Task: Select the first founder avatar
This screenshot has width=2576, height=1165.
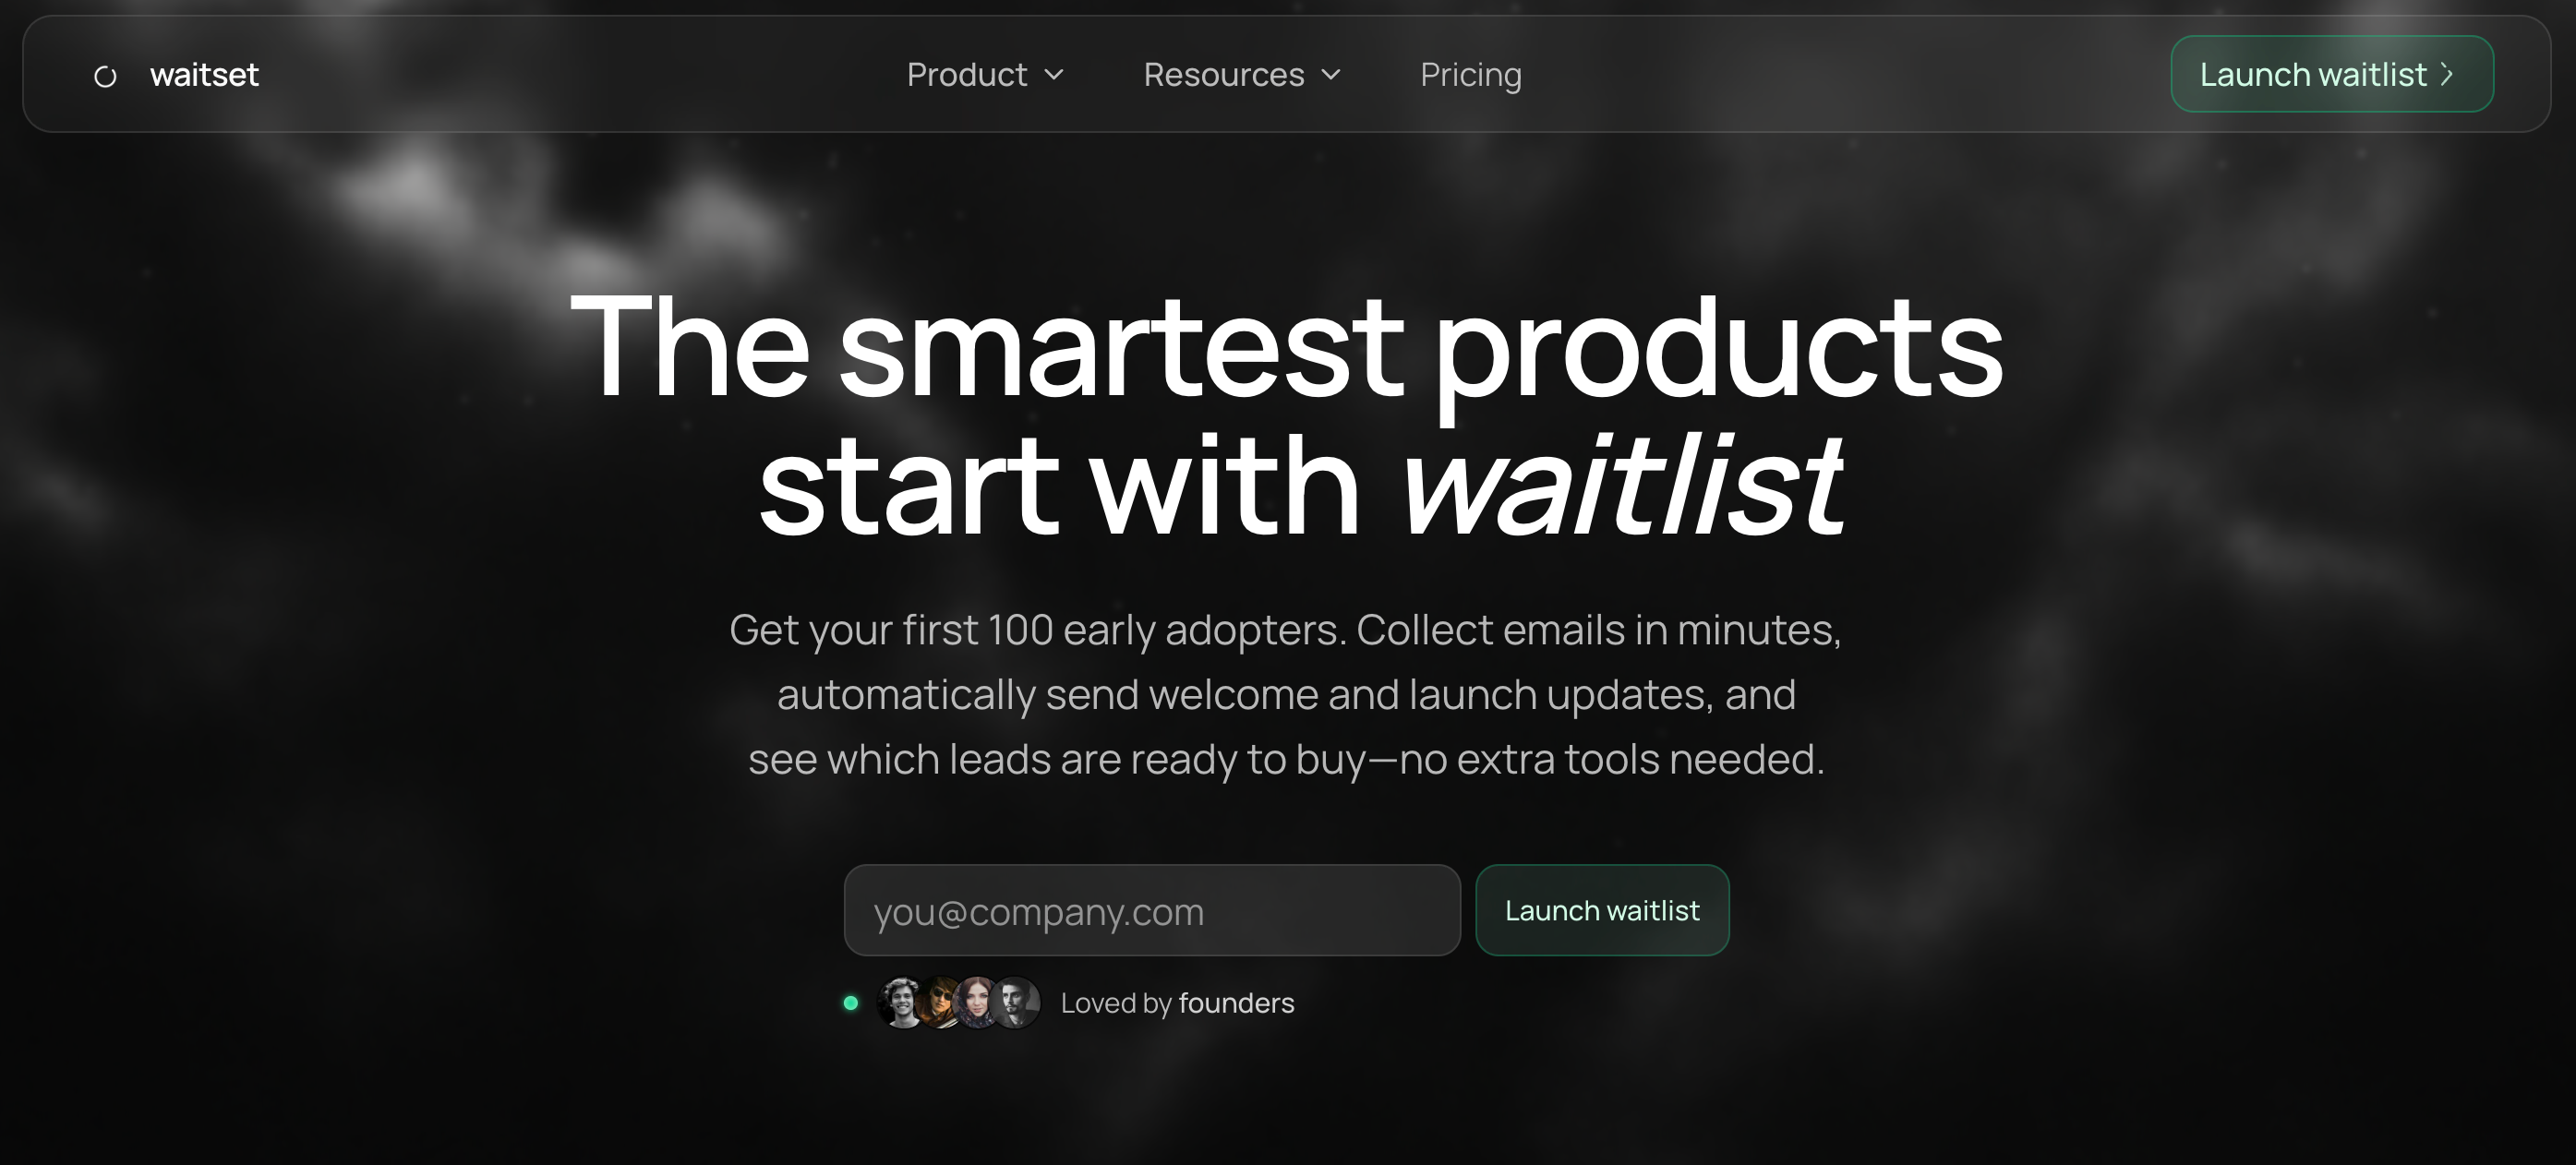Action: click(900, 1003)
